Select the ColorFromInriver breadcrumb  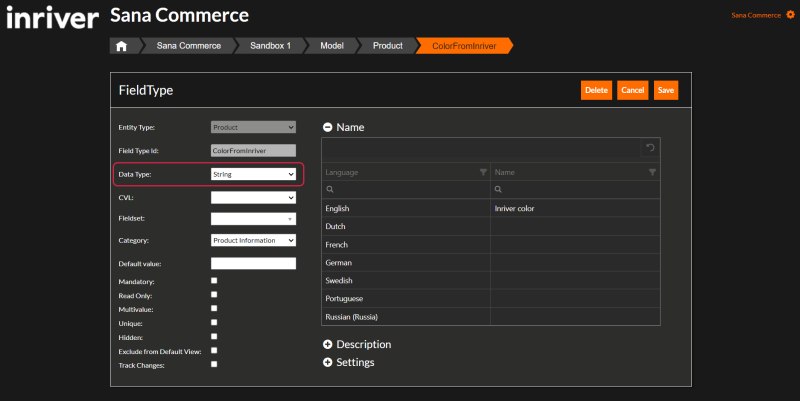[464, 46]
